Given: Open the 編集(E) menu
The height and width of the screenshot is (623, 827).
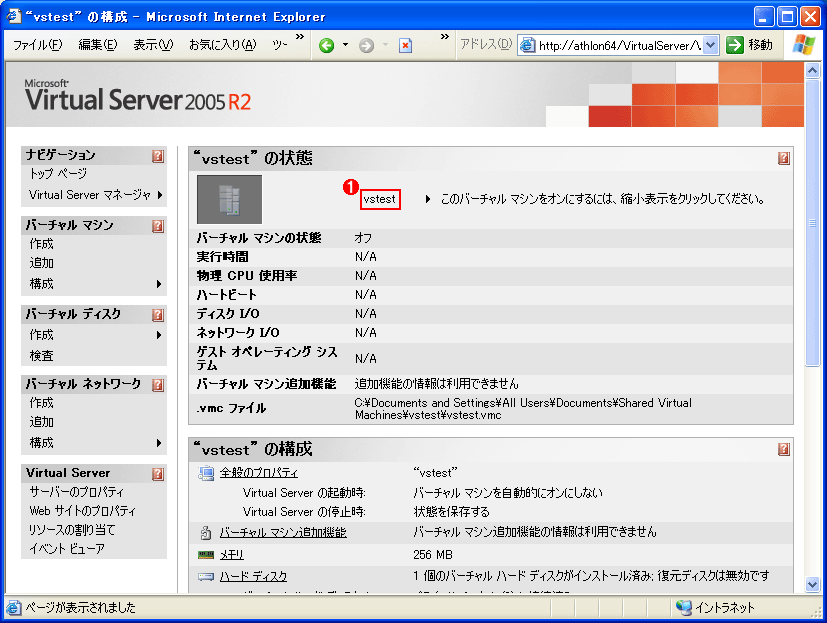Looking at the screenshot, I should 98,45.
